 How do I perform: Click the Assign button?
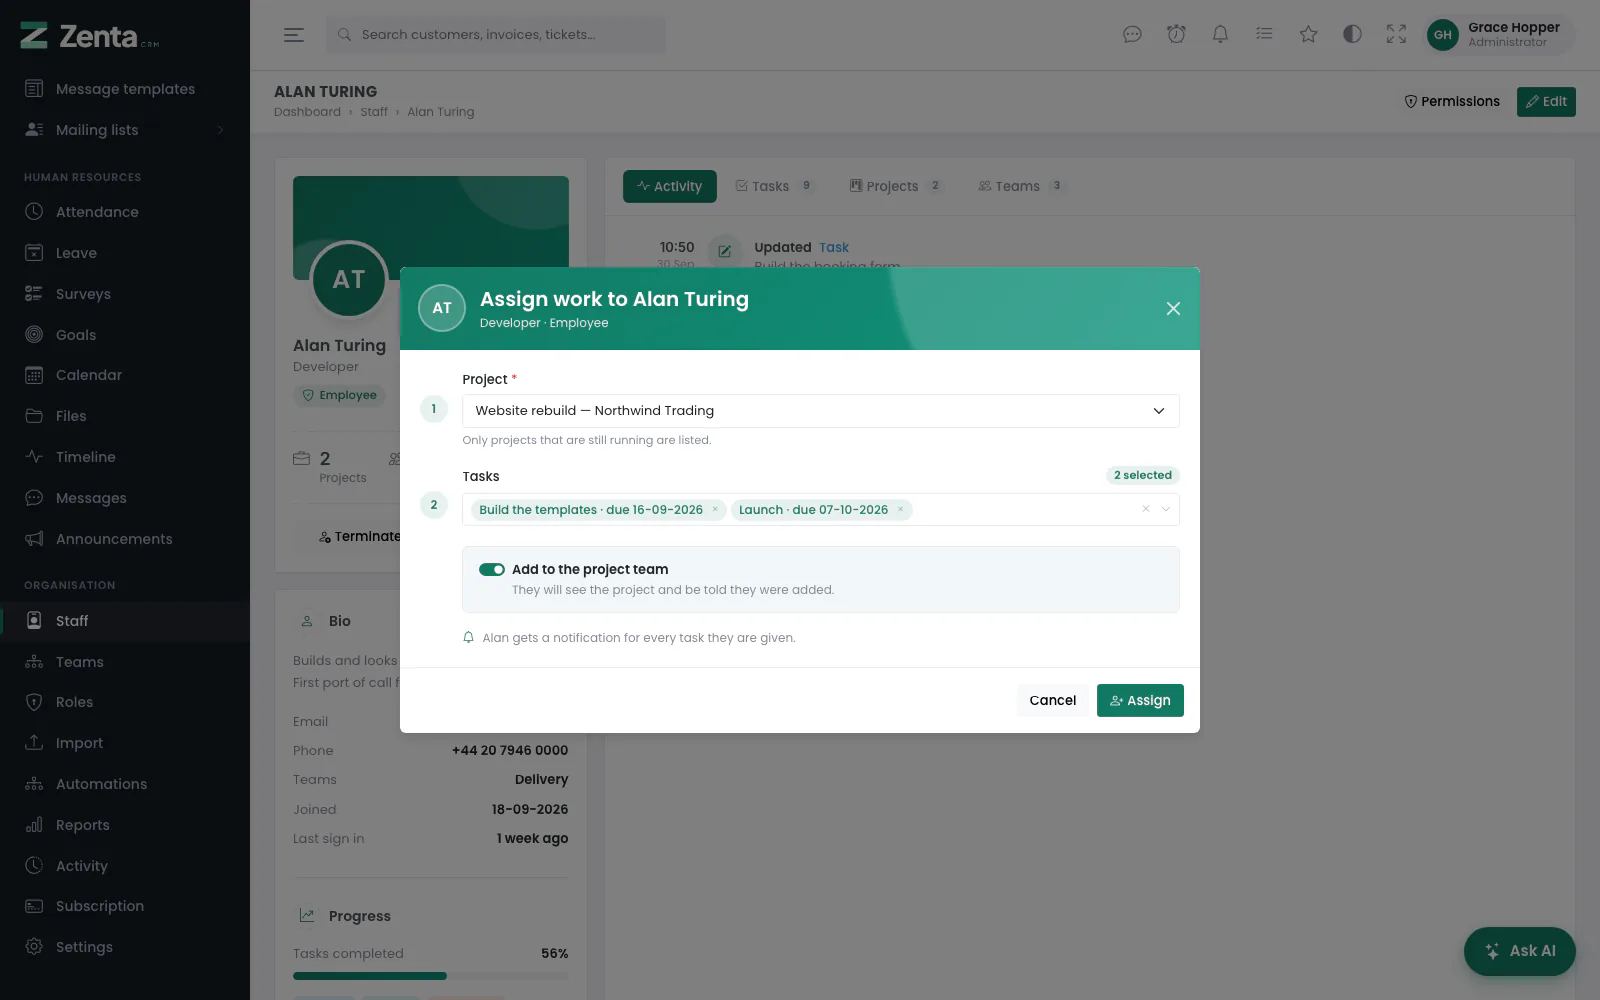[1140, 700]
